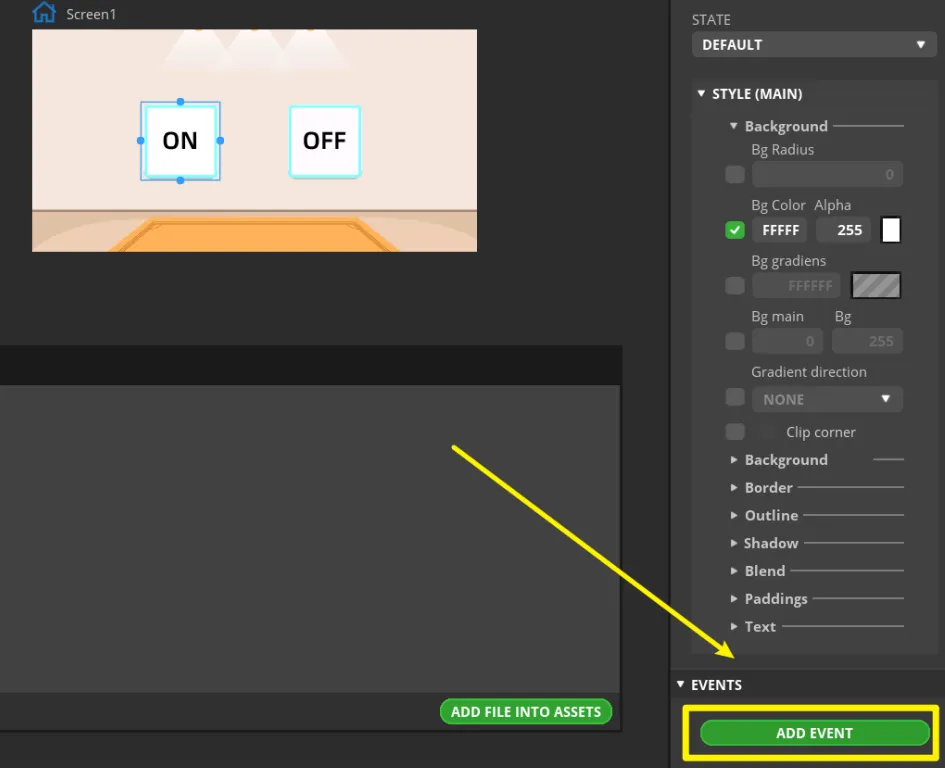
Task: Open the white Bg Color swatch
Action: click(890, 230)
